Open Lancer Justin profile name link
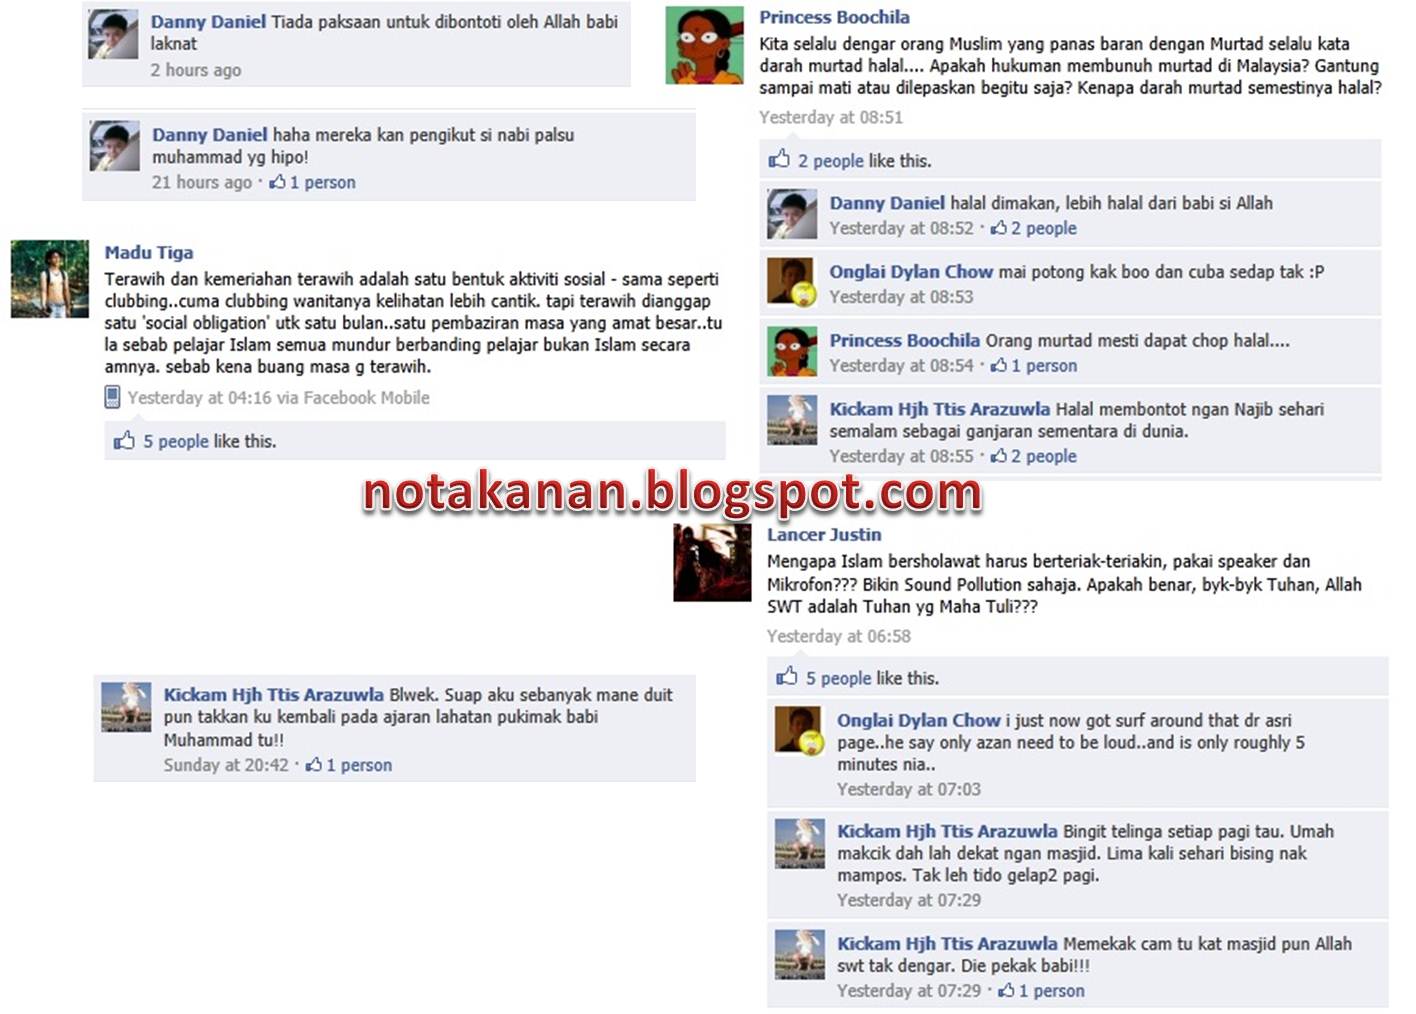The width and height of the screenshot is (1416, 1014). [824, 534]
